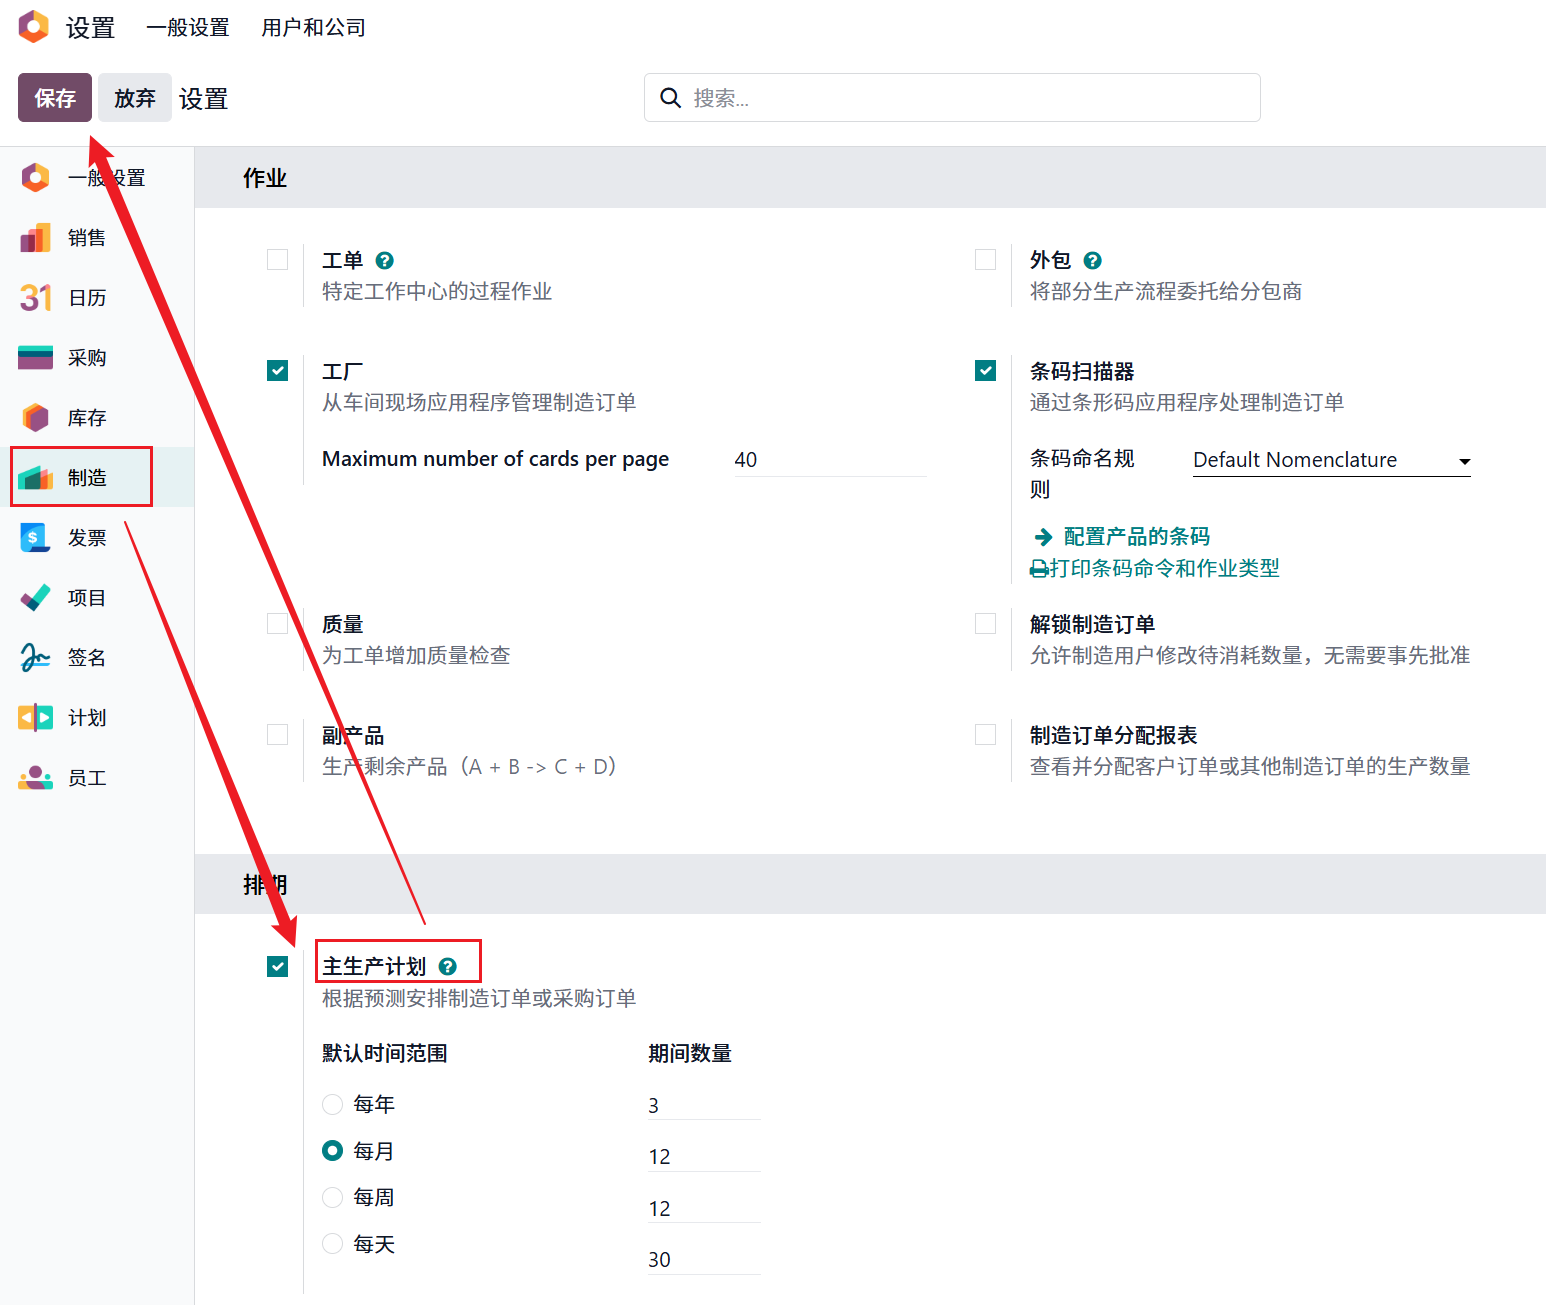Screen dimensions: 1546x1305
Task: Open the 员工 settings section
Action: [x=86, y=777]
